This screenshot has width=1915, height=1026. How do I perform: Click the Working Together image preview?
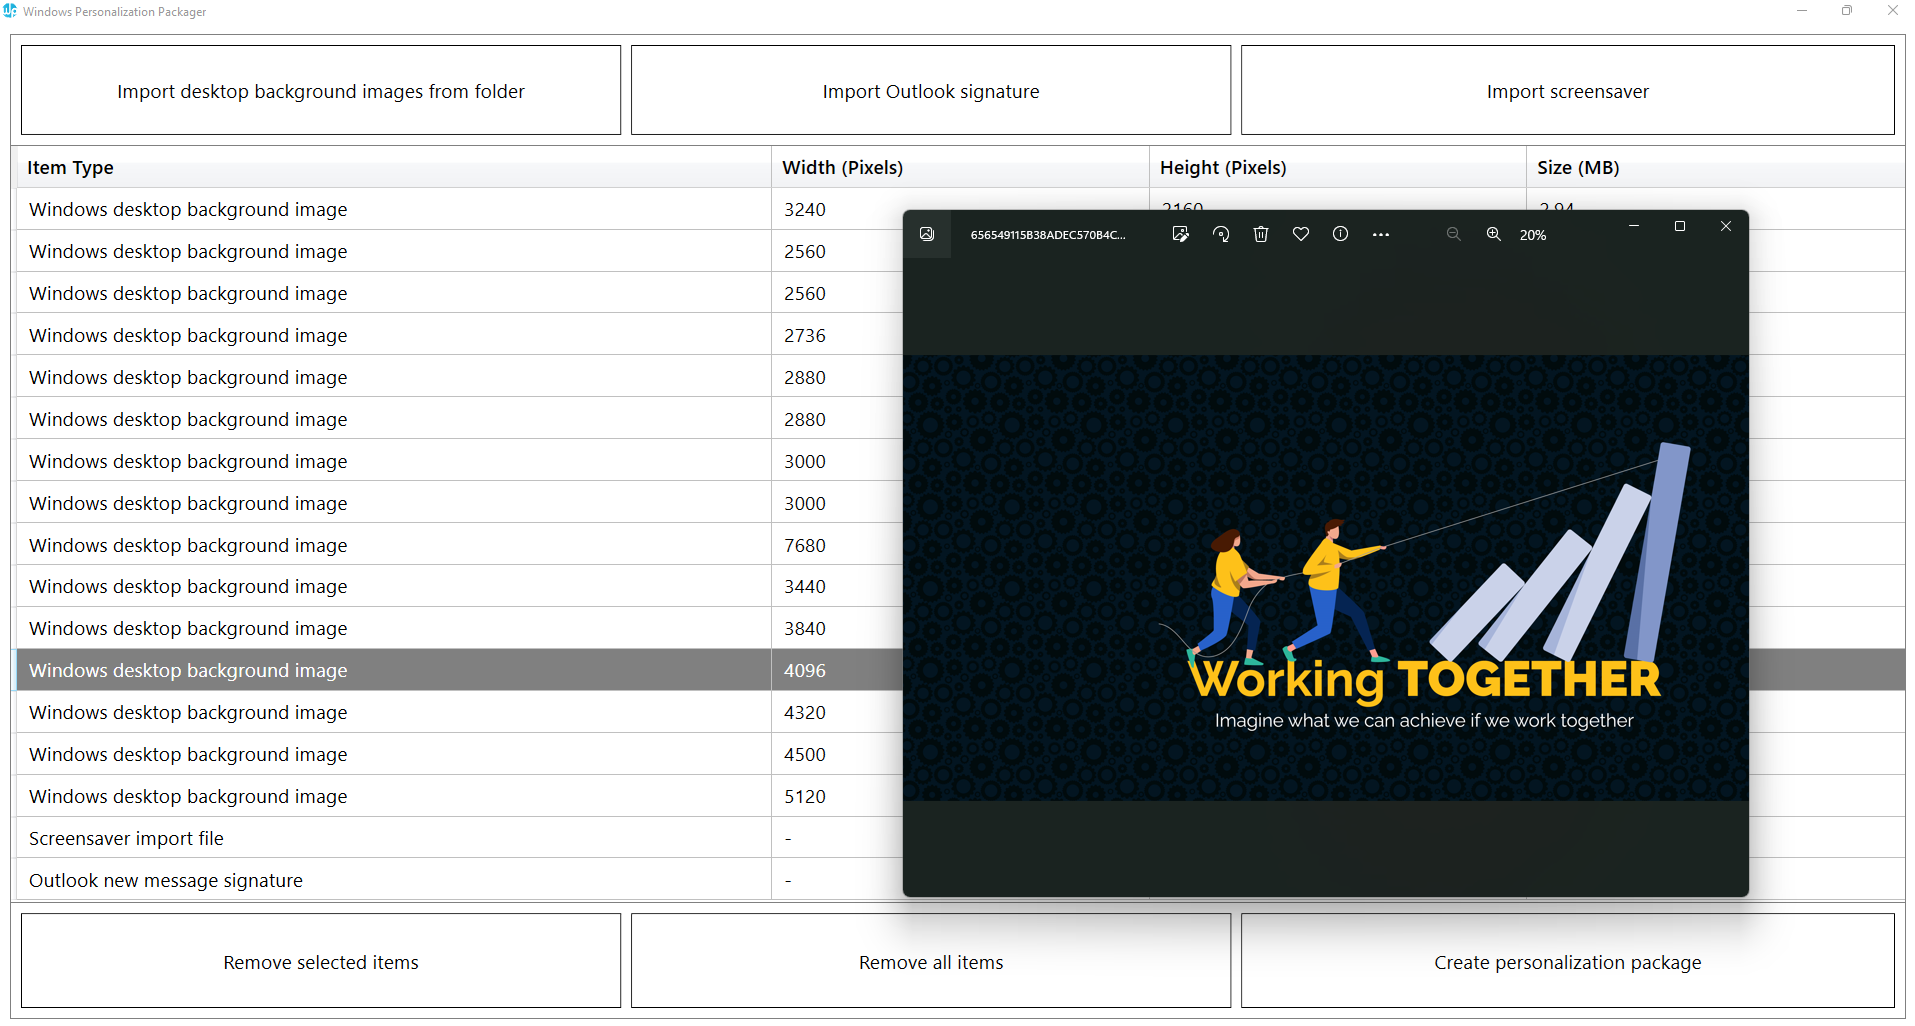coord(1326,578)
